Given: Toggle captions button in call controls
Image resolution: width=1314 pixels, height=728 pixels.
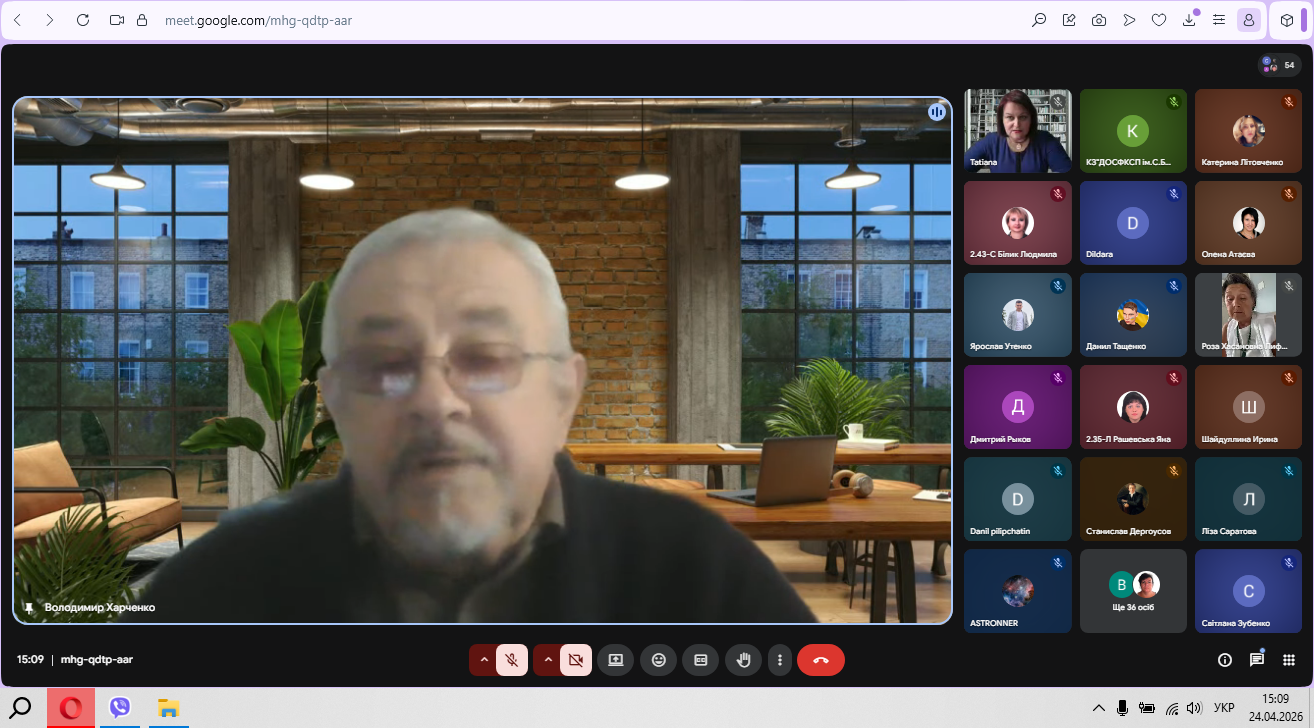Looking at the screenshot, I should [x=700, y=660].
